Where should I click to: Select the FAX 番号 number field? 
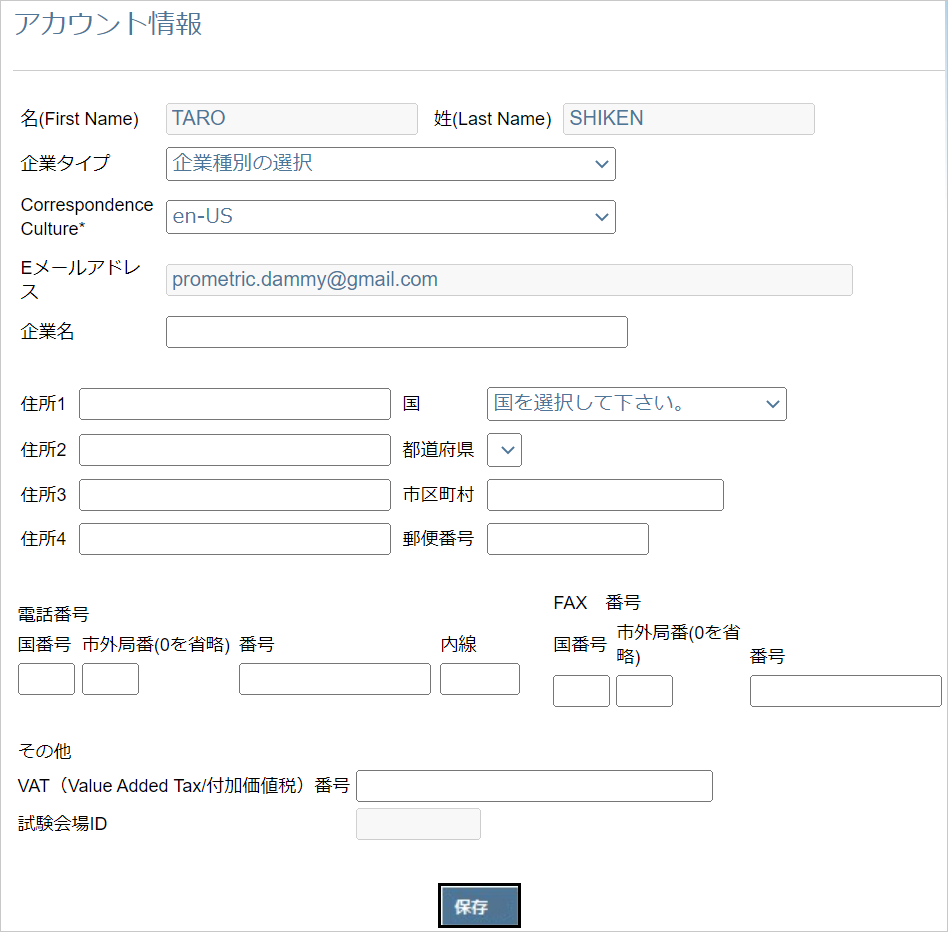tap(845, 691)
